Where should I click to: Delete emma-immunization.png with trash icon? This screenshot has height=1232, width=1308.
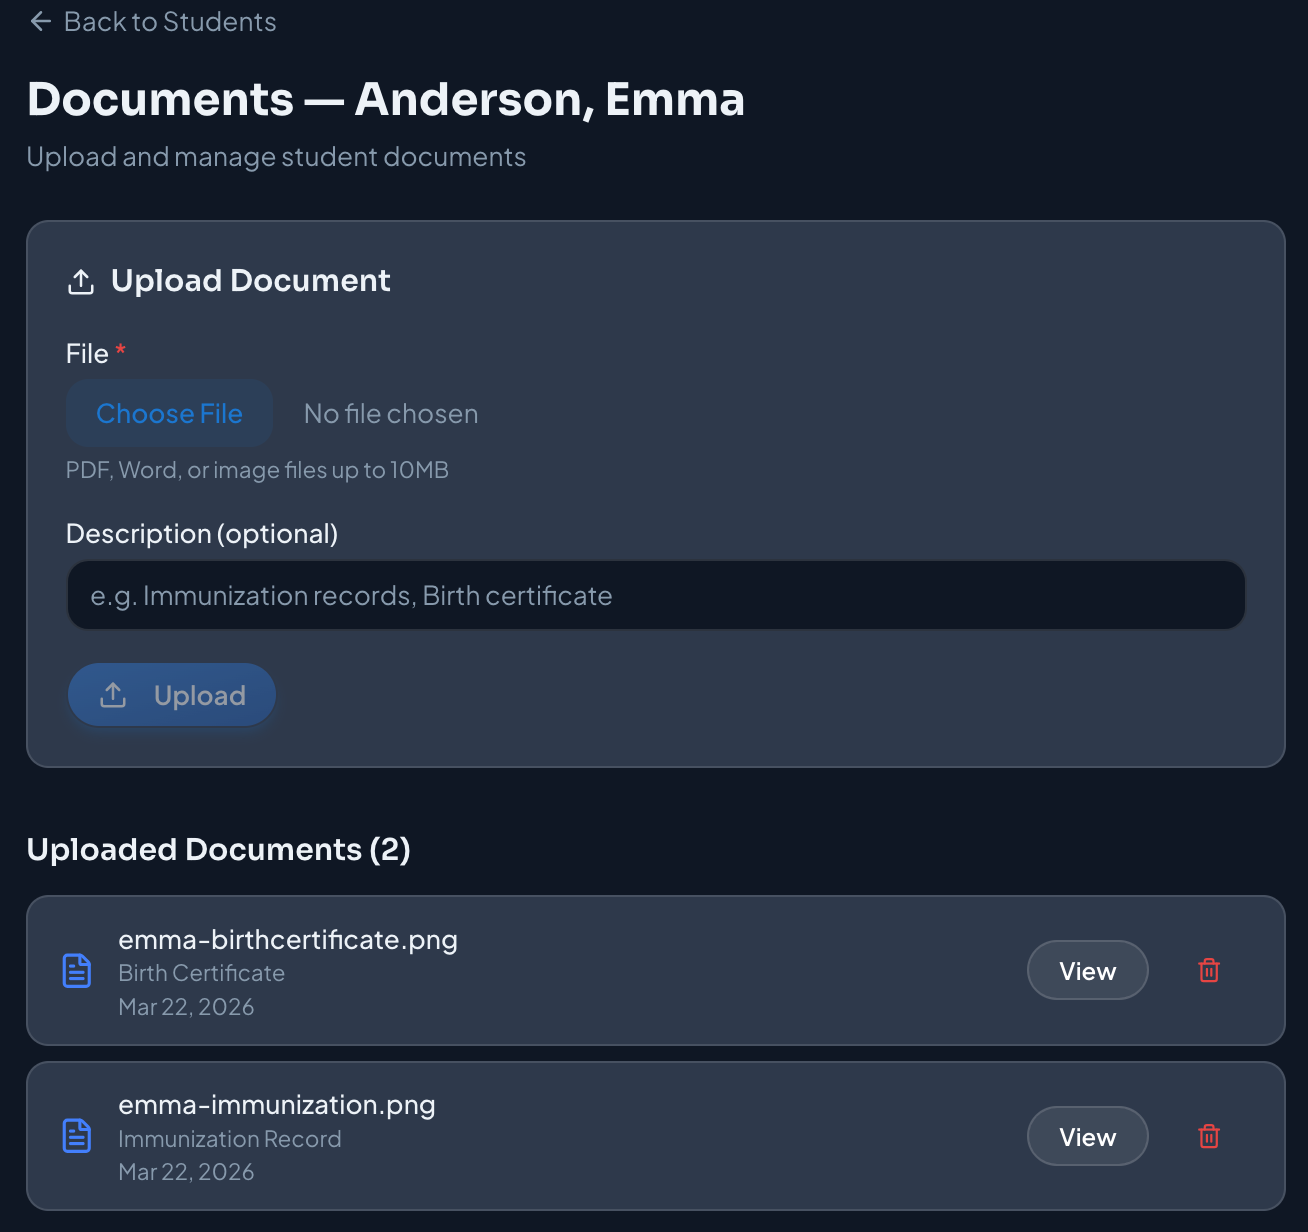pos(1209,1136)
